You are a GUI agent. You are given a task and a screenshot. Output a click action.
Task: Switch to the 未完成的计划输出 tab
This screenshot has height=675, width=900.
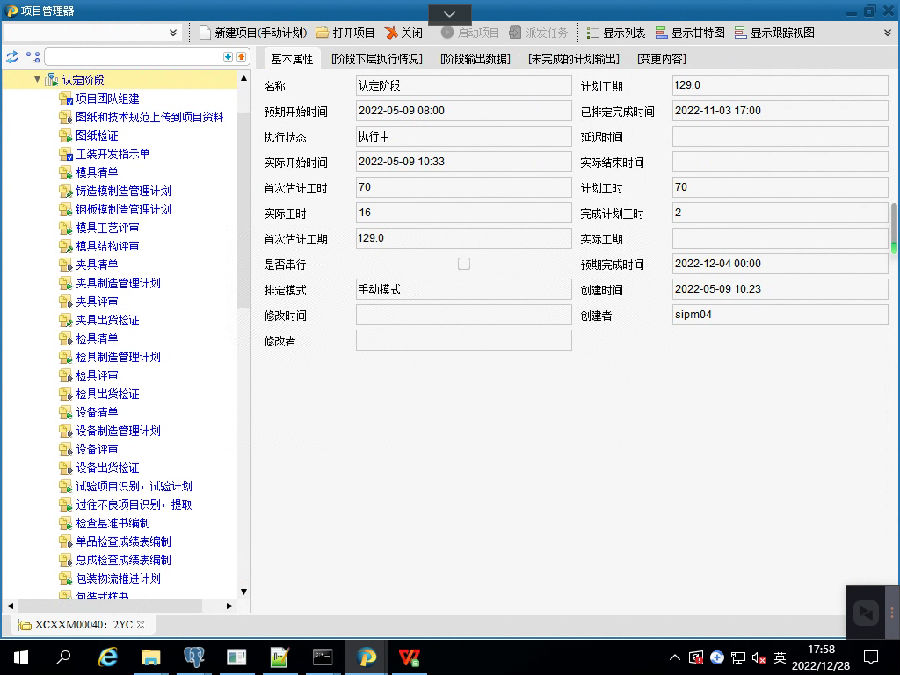(573, 58)
